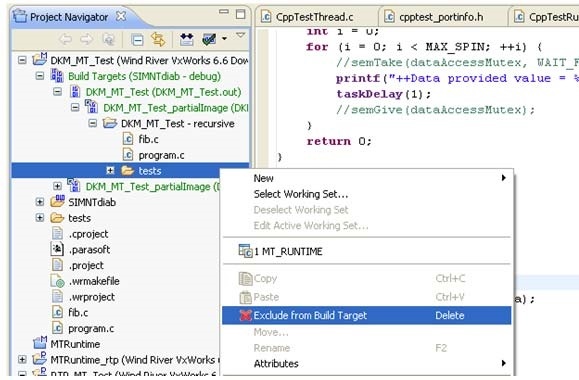Click the back navigation arrow icon
The height and width of the screenshot is (380, 579).
(65, 39)
